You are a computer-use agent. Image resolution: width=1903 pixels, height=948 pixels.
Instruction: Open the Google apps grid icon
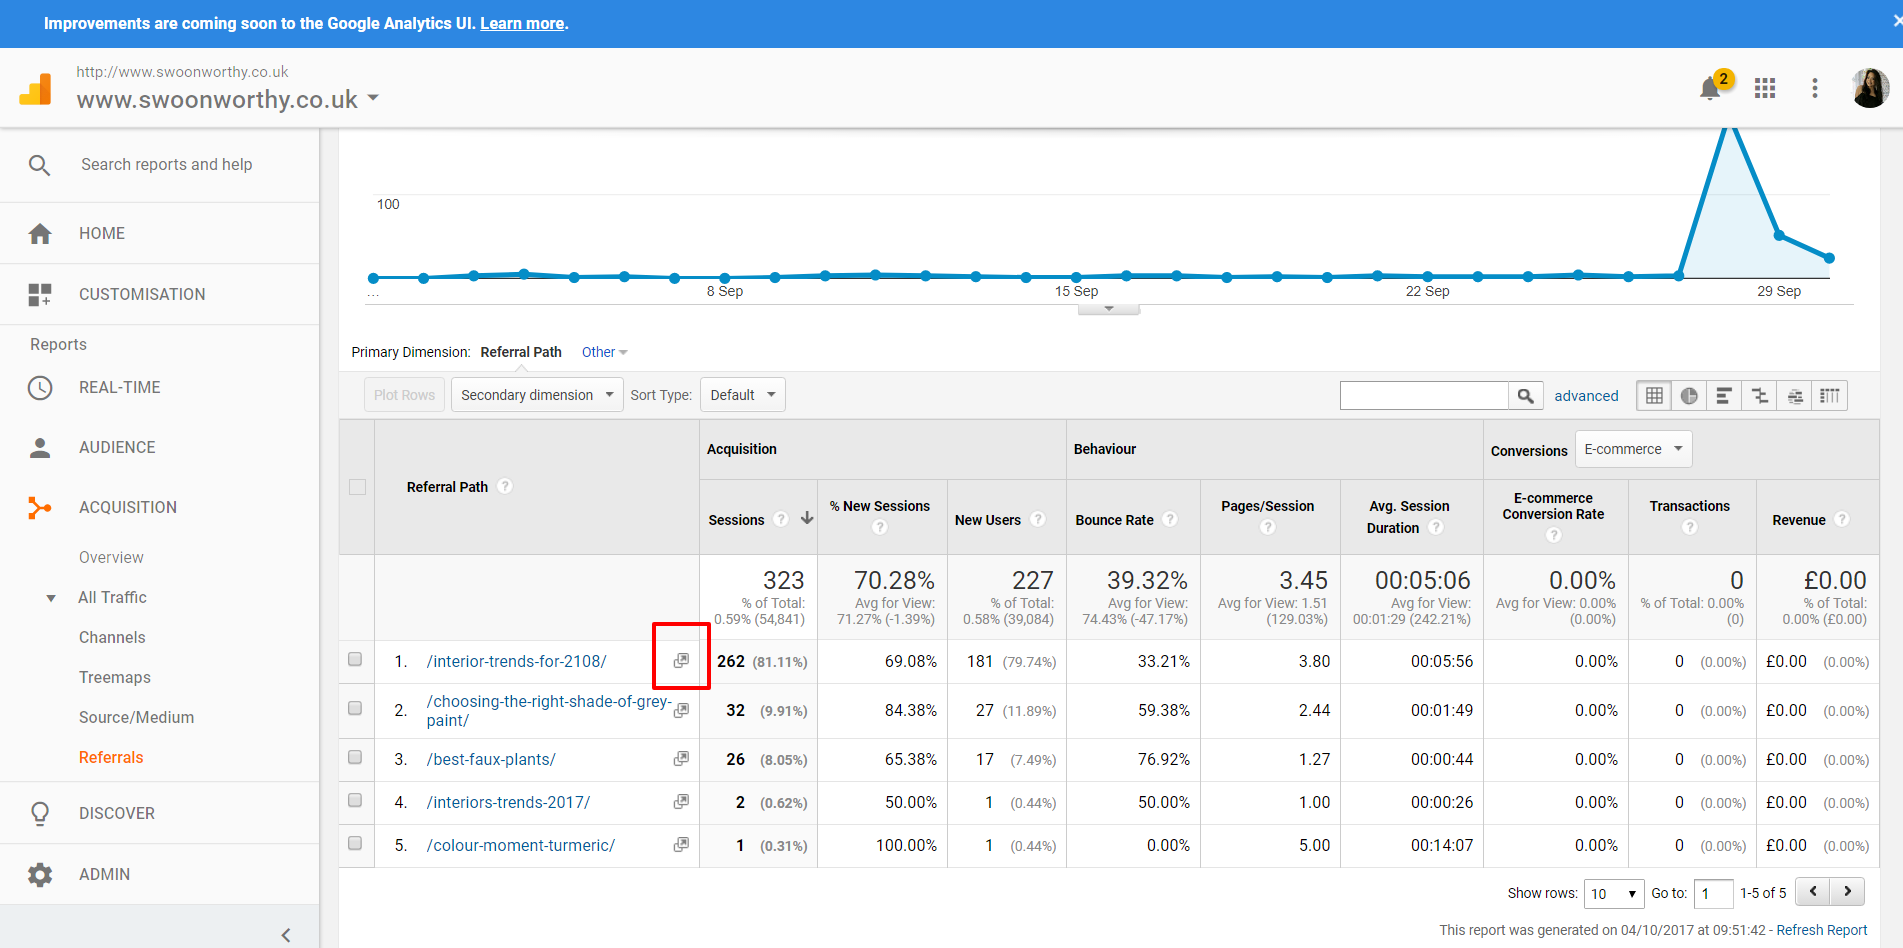tap(1765, 88)
